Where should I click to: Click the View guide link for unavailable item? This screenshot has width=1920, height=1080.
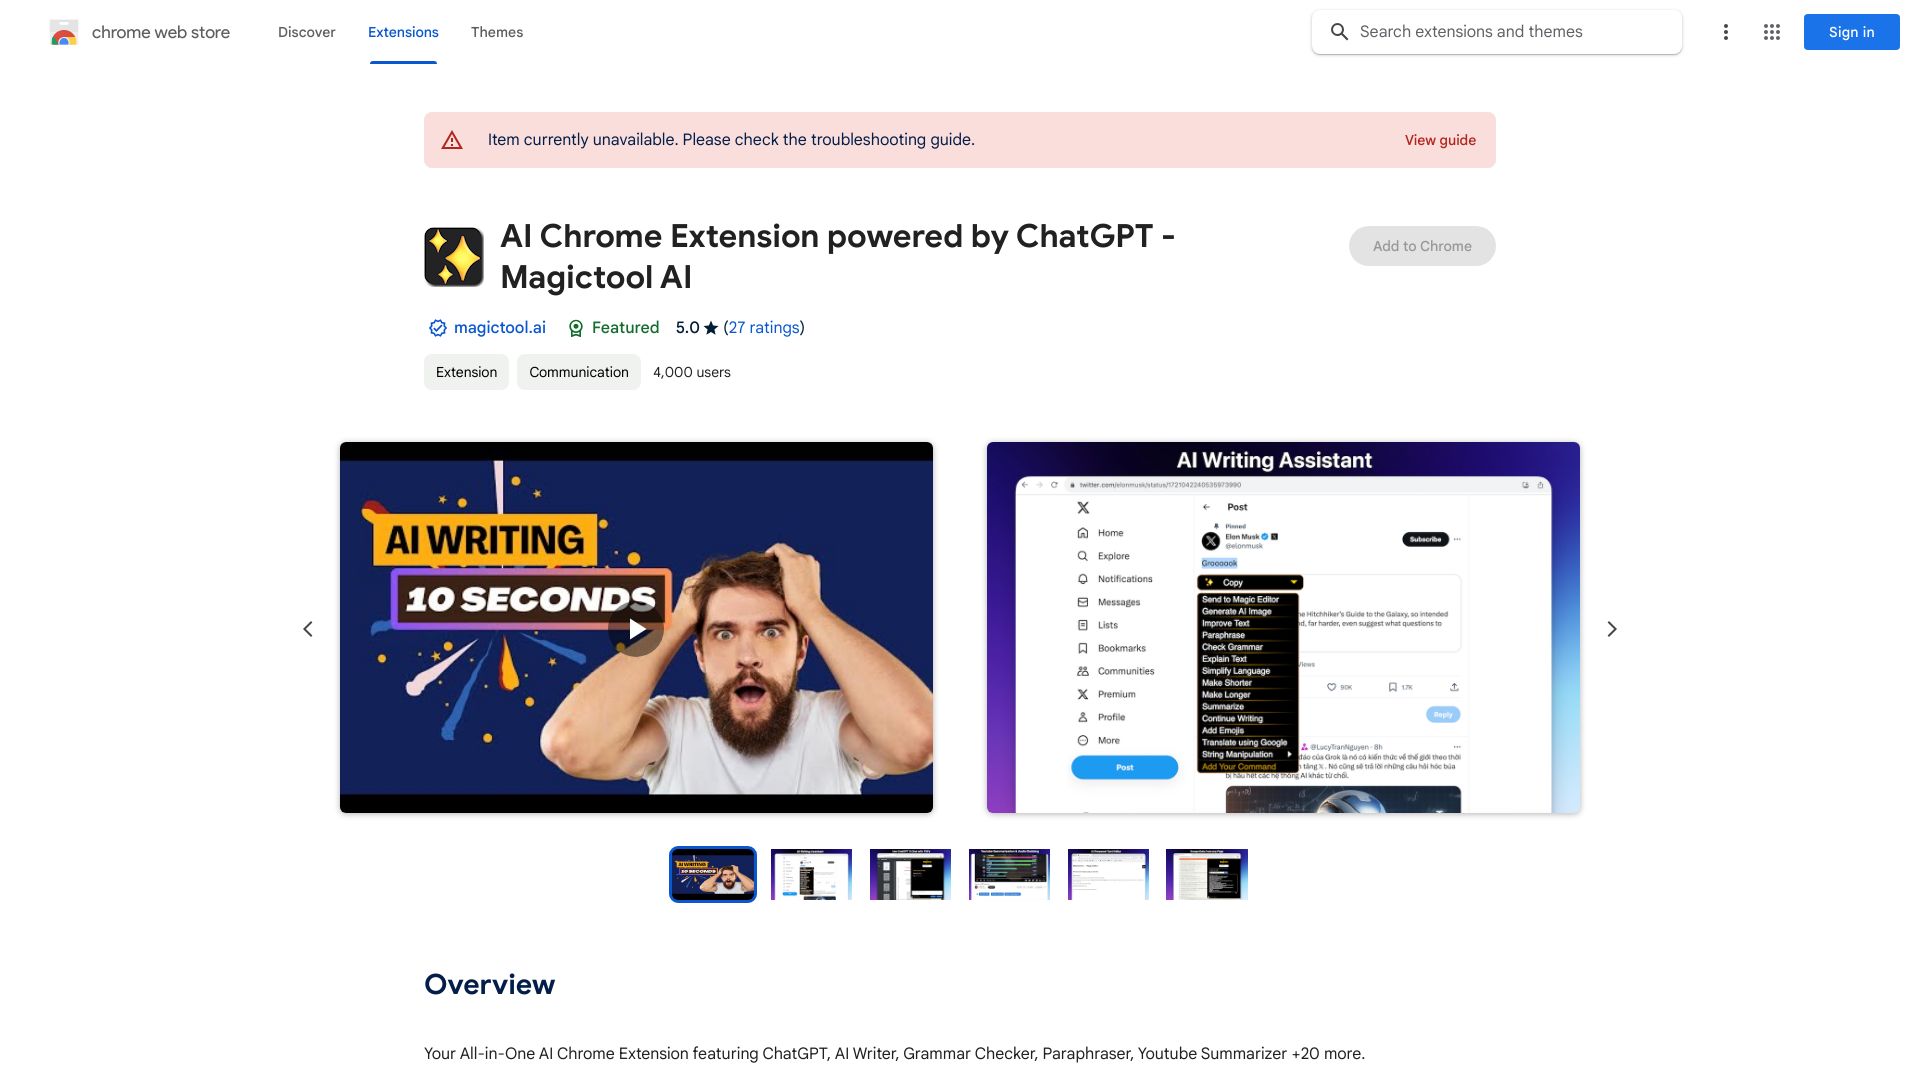[x=1440, y=138]
